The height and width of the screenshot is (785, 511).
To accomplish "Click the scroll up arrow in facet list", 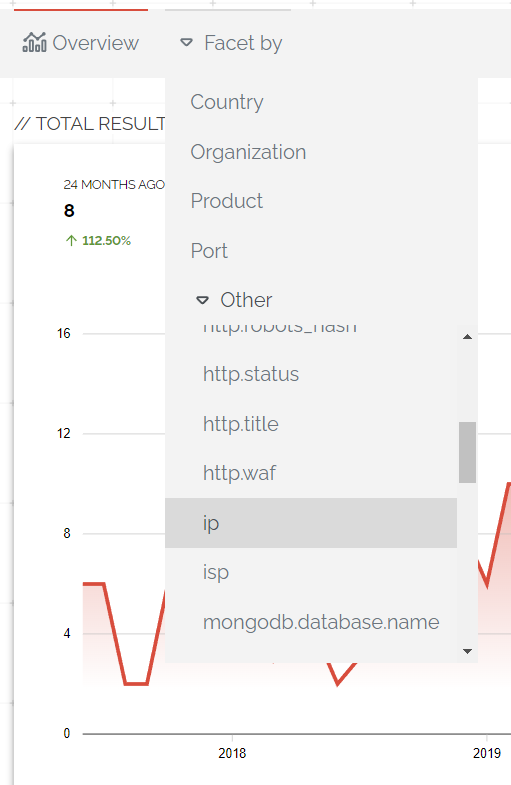I will pos(467,337).
